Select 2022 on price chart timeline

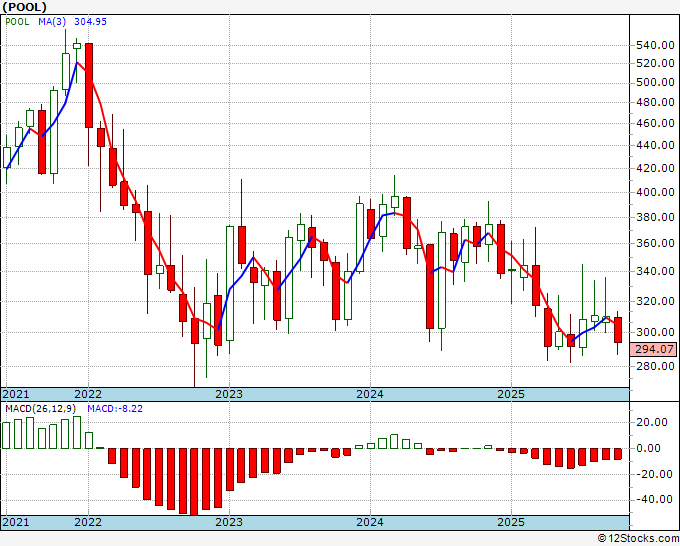[x=88, y=394]
